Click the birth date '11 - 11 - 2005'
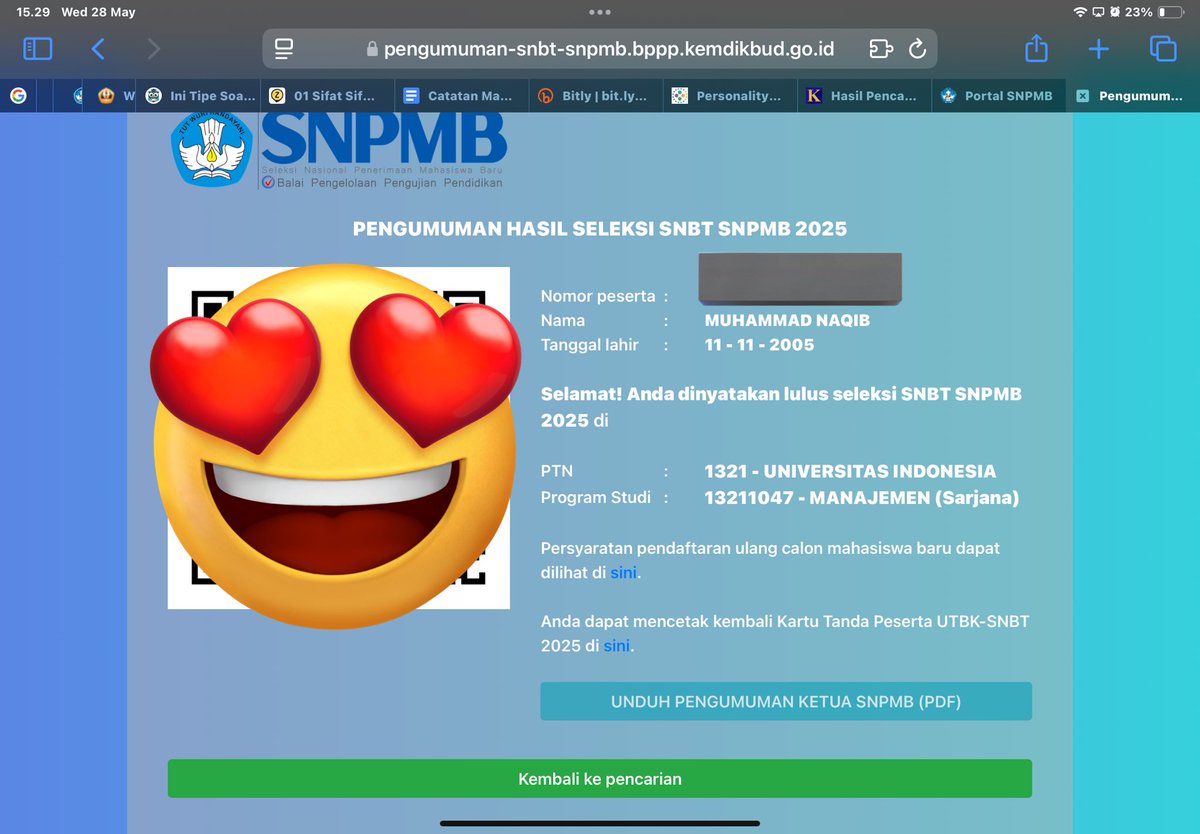Screen dimensions: 1200x834 (759, 345)
